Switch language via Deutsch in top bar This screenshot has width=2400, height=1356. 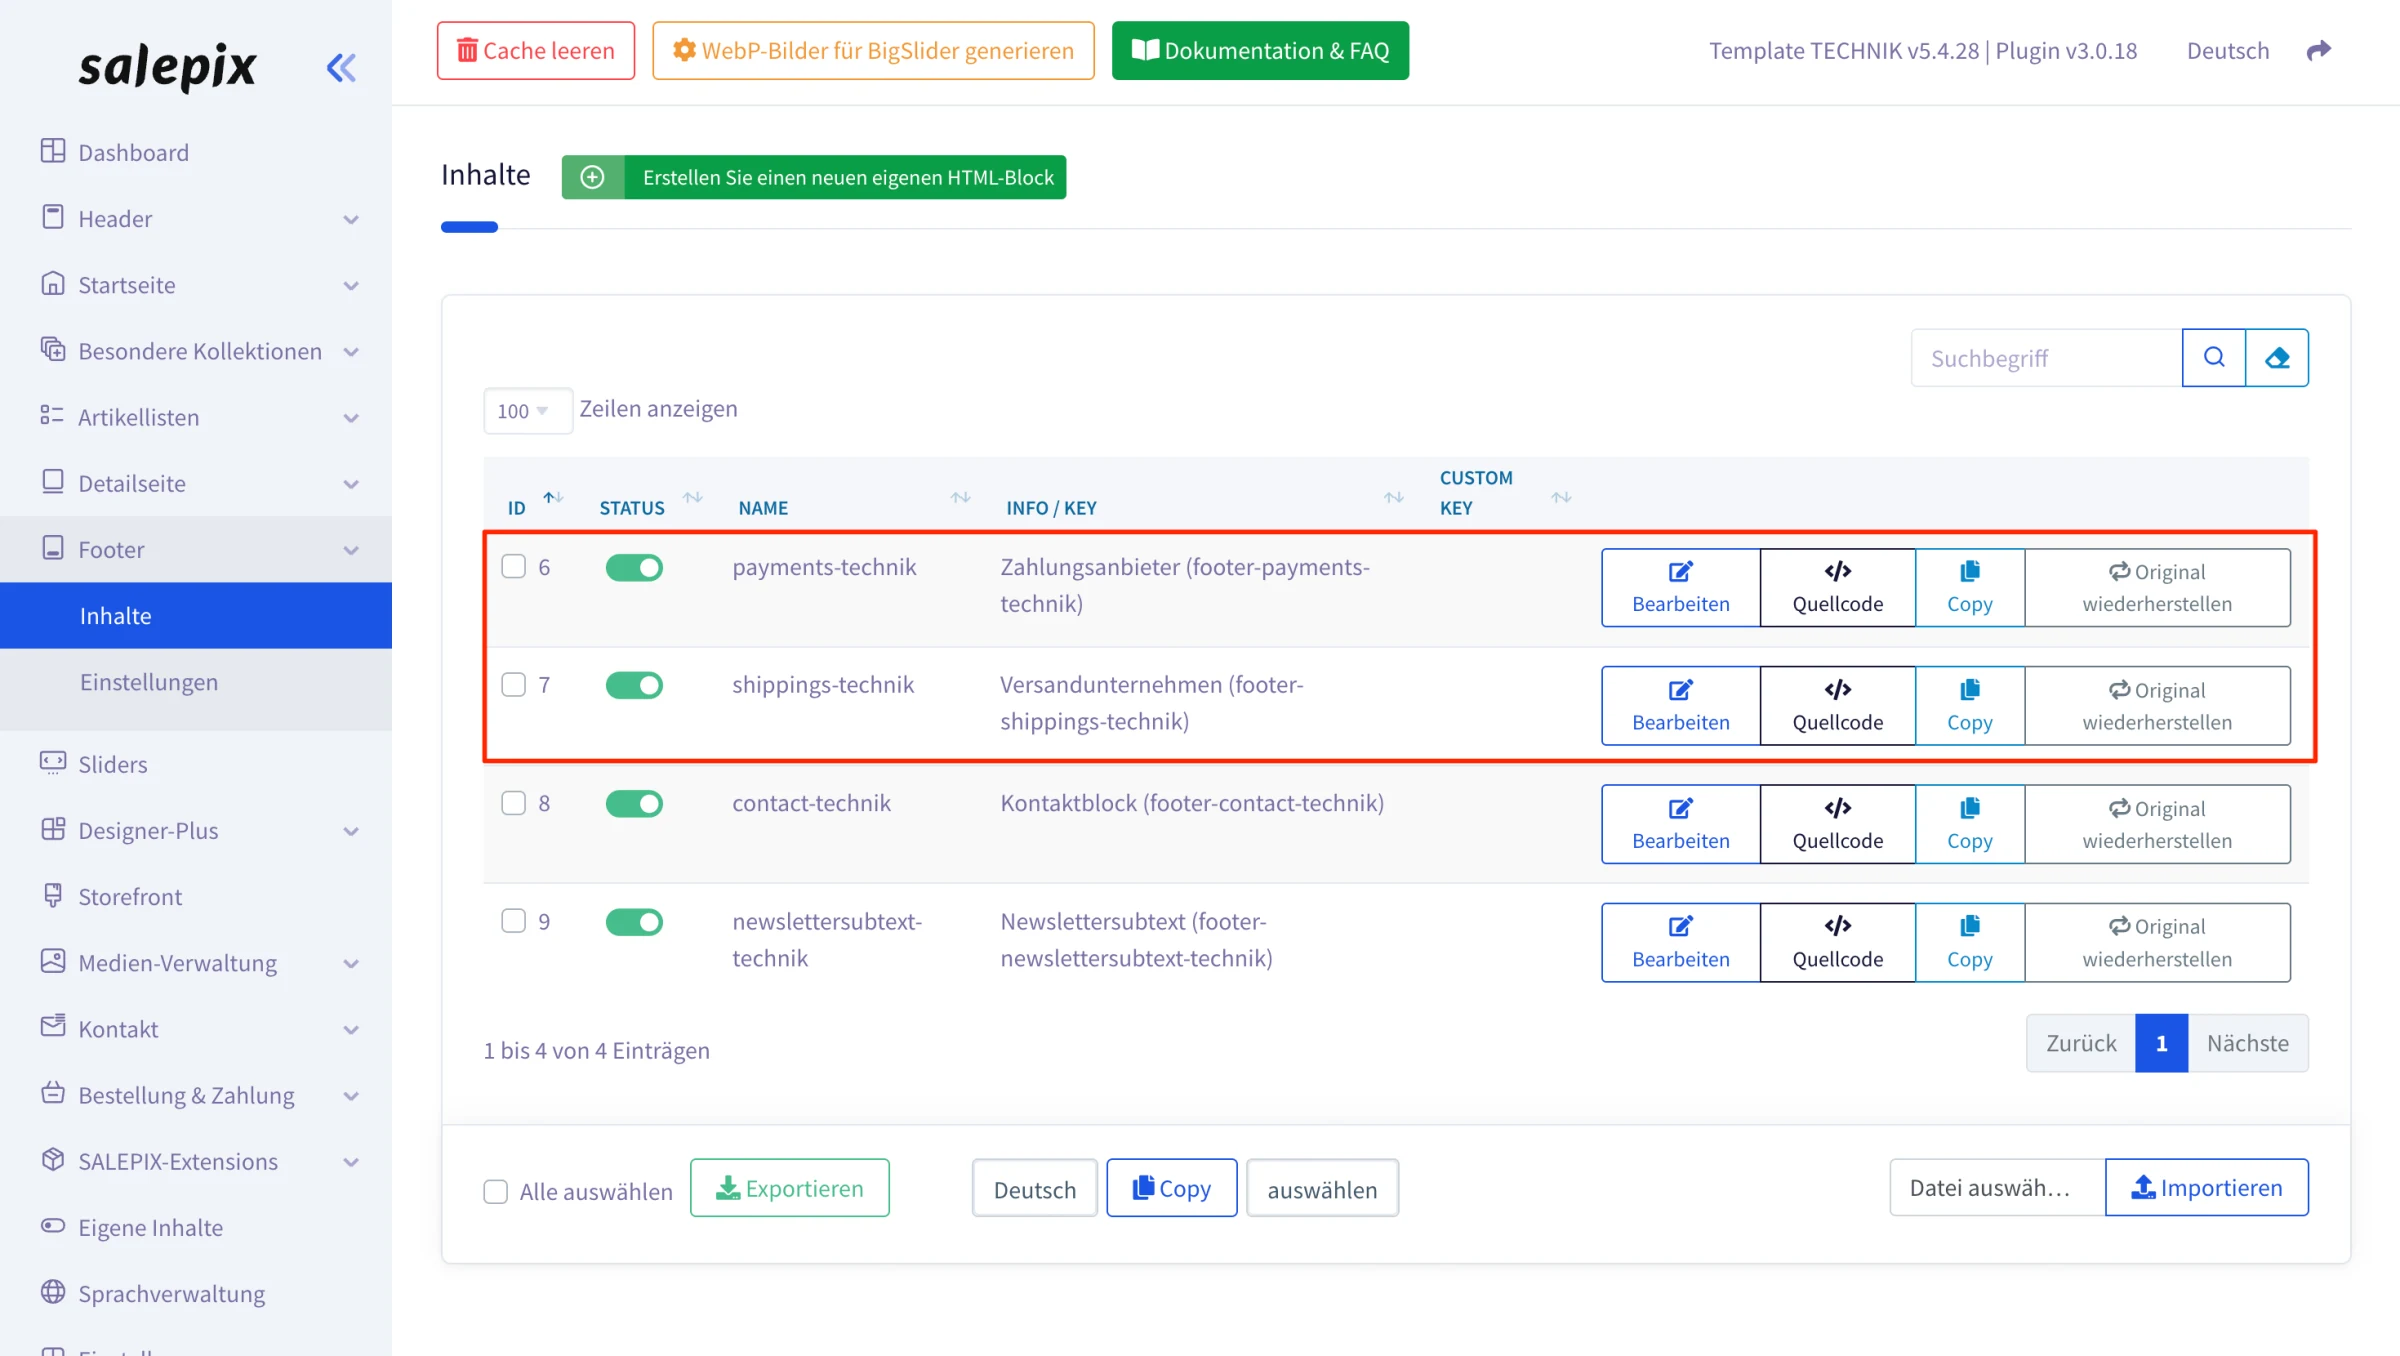pyautogui.click(x=2228, y=50)
